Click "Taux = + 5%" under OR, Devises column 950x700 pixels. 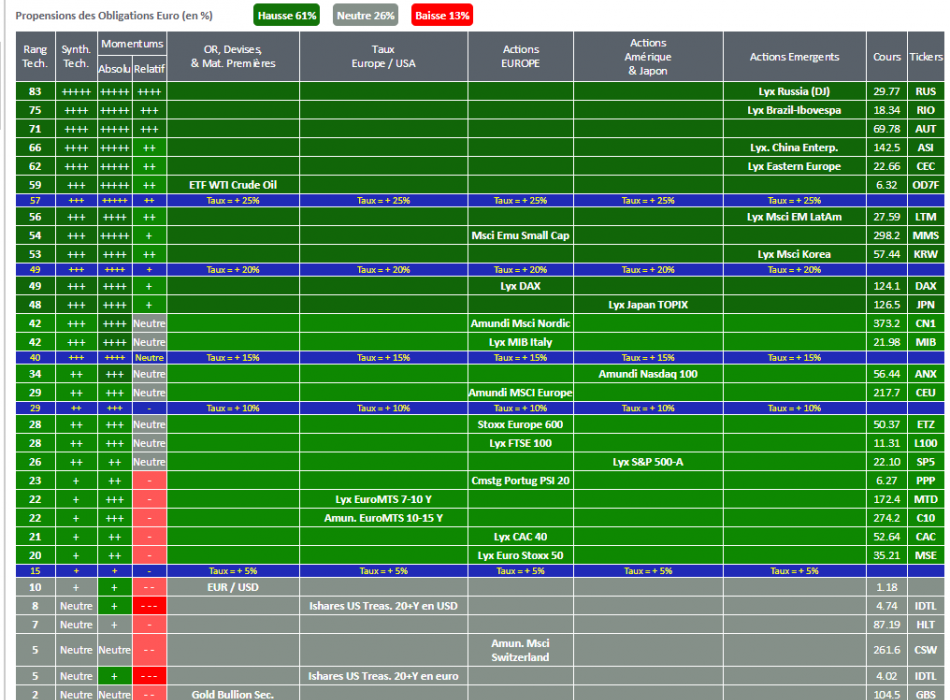[233, 571]
